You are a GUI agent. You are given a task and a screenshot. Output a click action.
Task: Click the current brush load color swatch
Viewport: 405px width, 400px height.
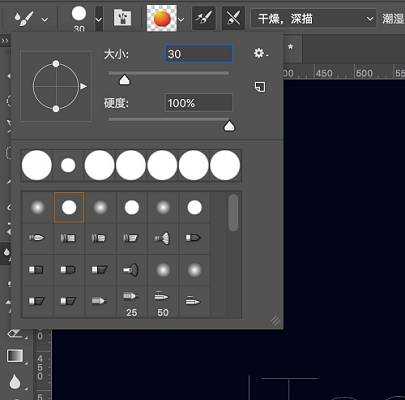click(162, 18)
